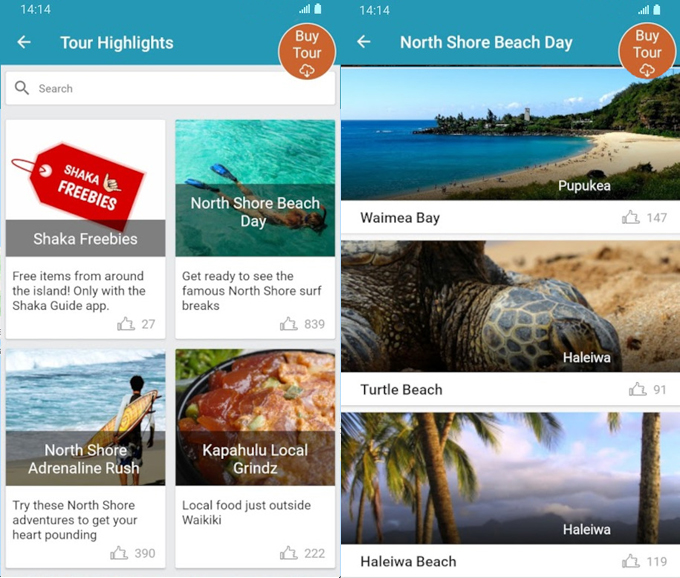The image size is (680, 578).
Task: Go back from Tour Highlights screen
Action: click(x=24, y=42)
